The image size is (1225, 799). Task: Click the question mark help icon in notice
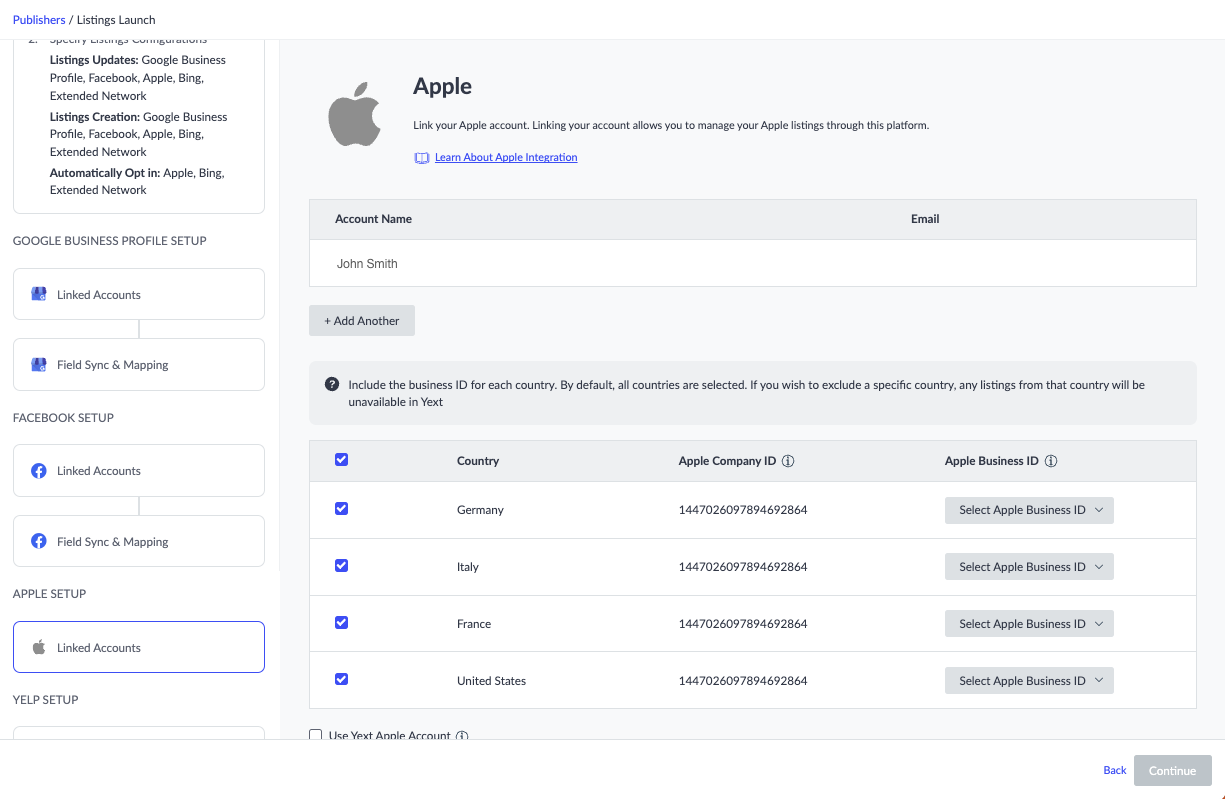pos(332,384)
